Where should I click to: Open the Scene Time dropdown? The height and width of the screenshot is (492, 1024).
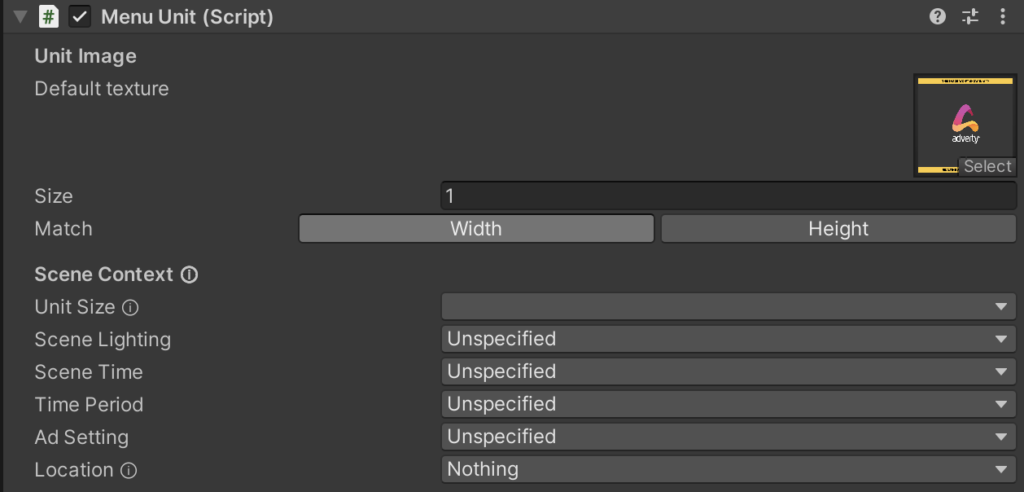point(728,372)
